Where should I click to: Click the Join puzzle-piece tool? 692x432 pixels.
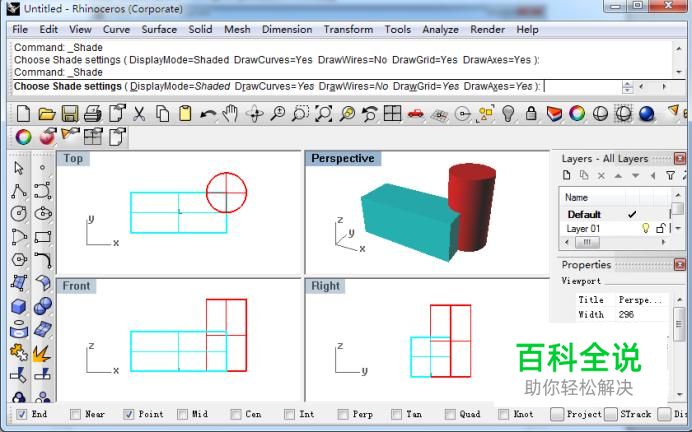19,352
